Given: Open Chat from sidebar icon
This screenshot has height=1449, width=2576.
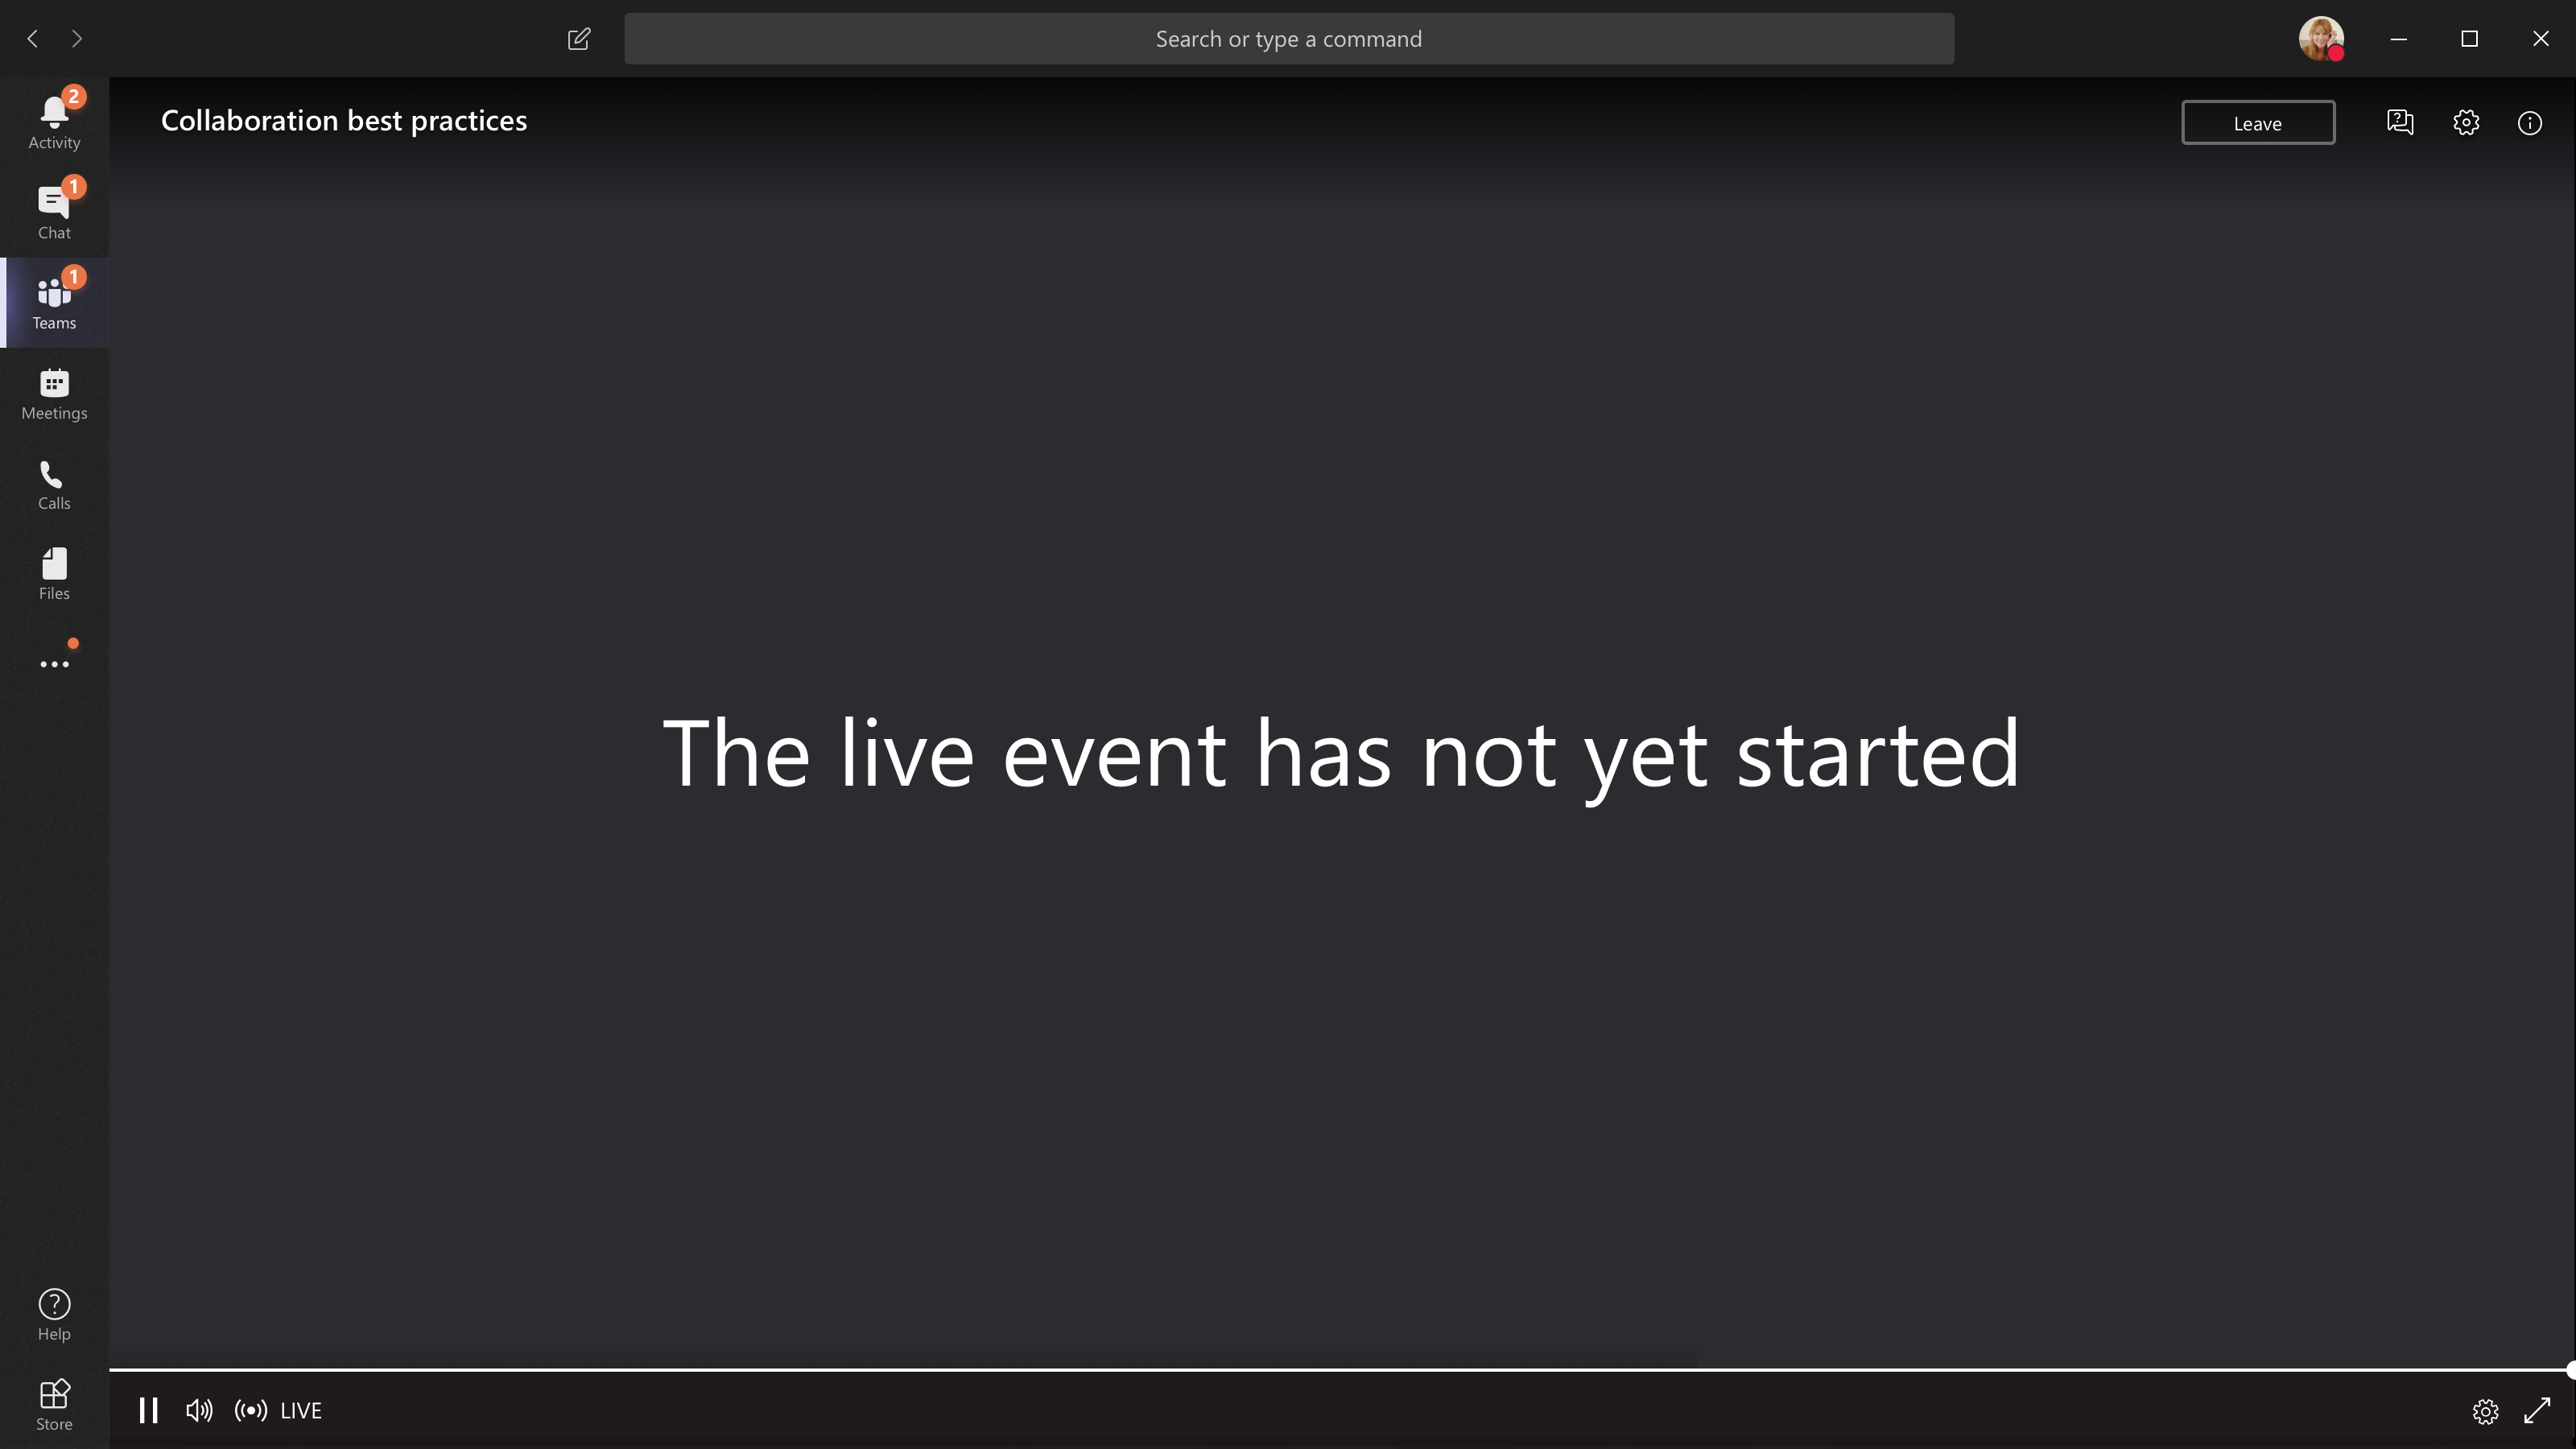Looking at the screenshot, I should [x=55, y=208].
